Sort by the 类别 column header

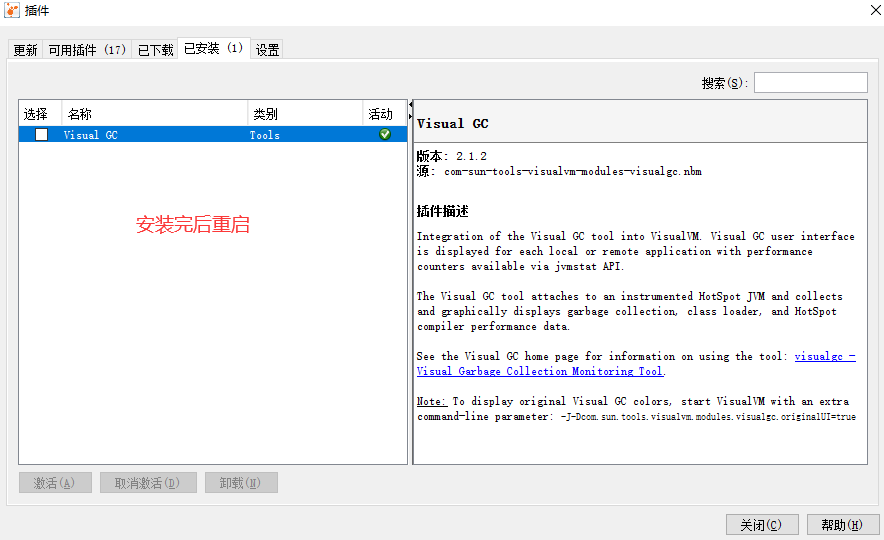[x=305, y=114]
